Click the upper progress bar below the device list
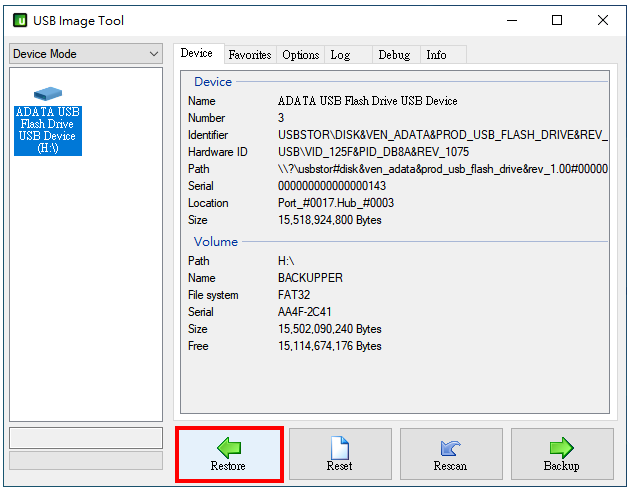 point(86,438)
